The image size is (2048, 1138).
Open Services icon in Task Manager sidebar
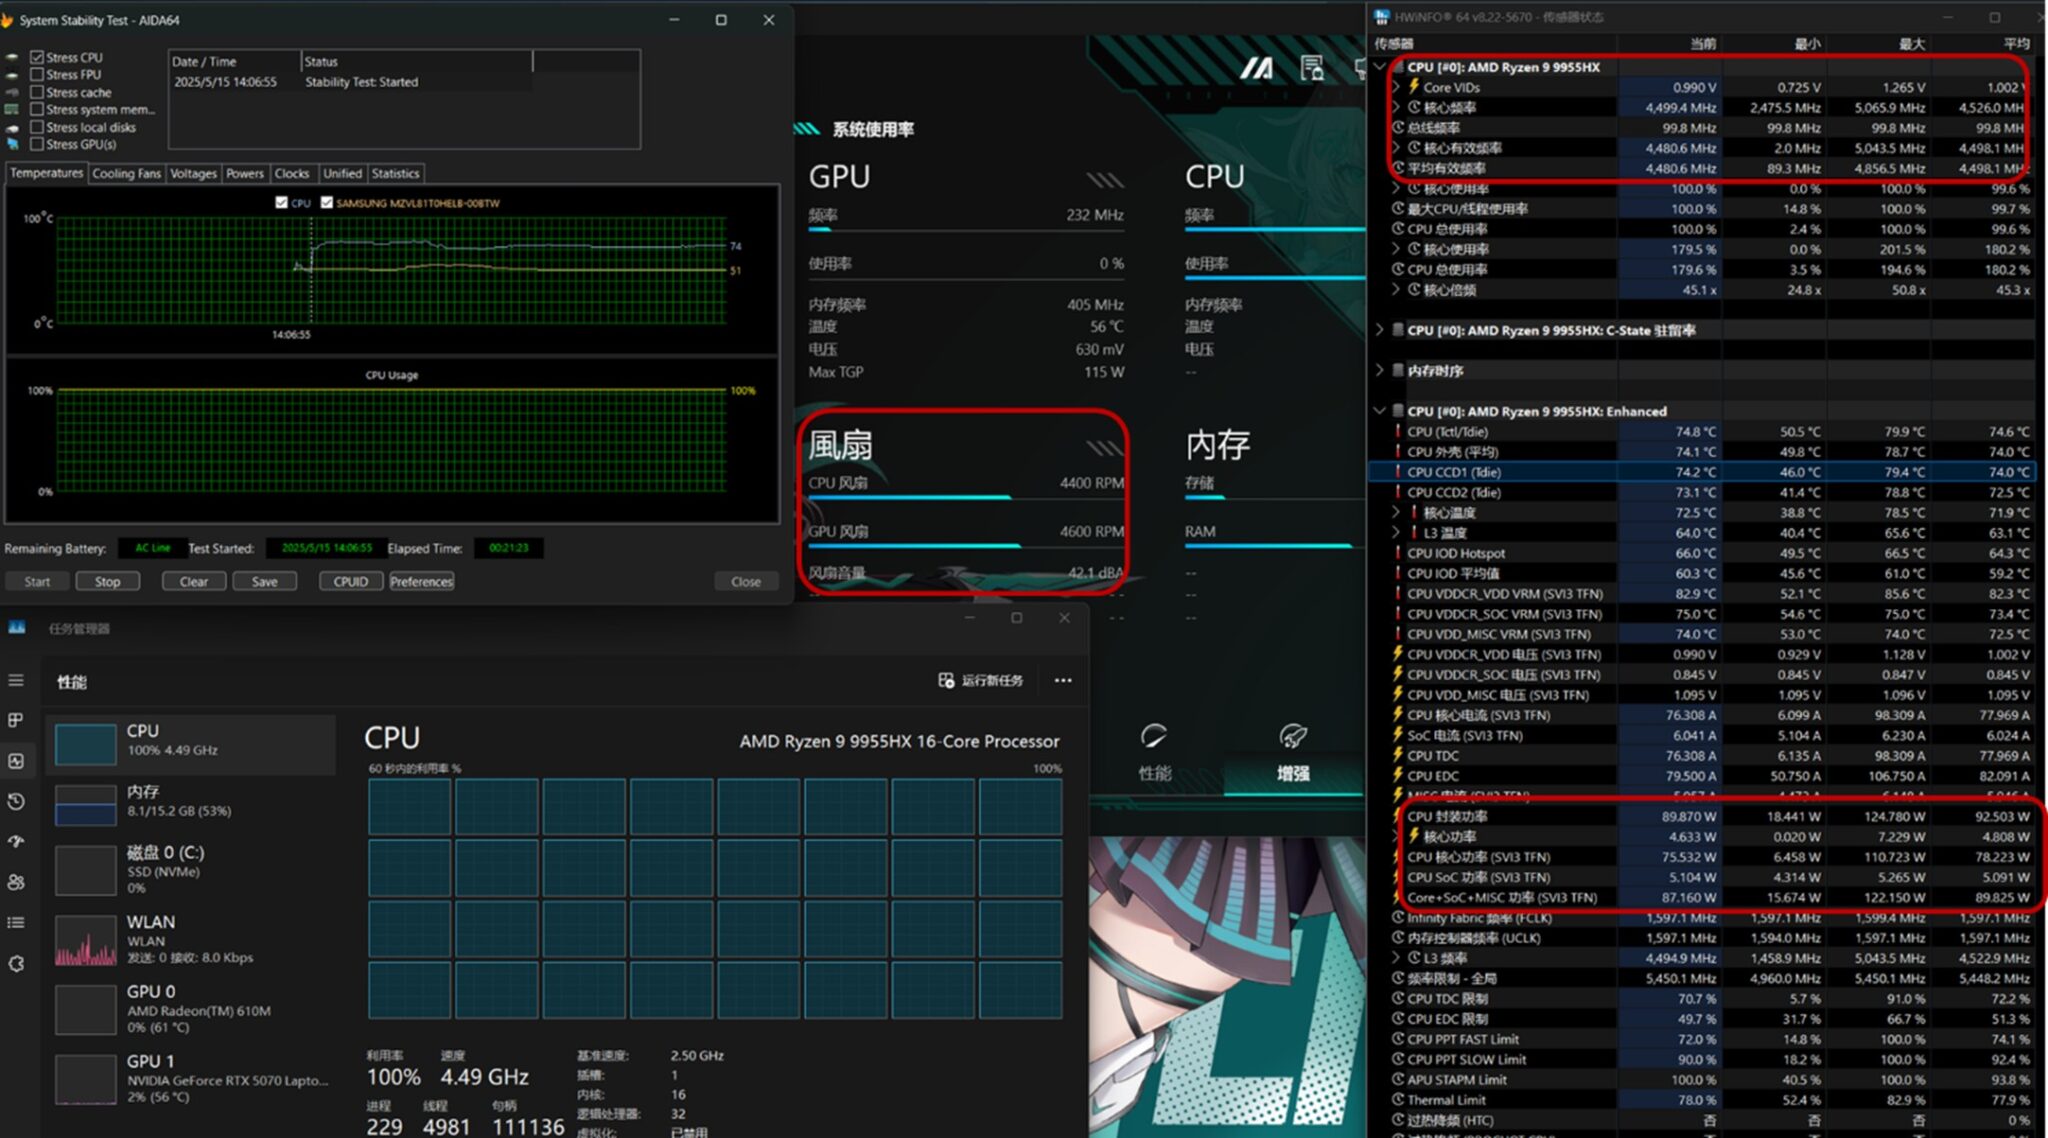[16, 964]
